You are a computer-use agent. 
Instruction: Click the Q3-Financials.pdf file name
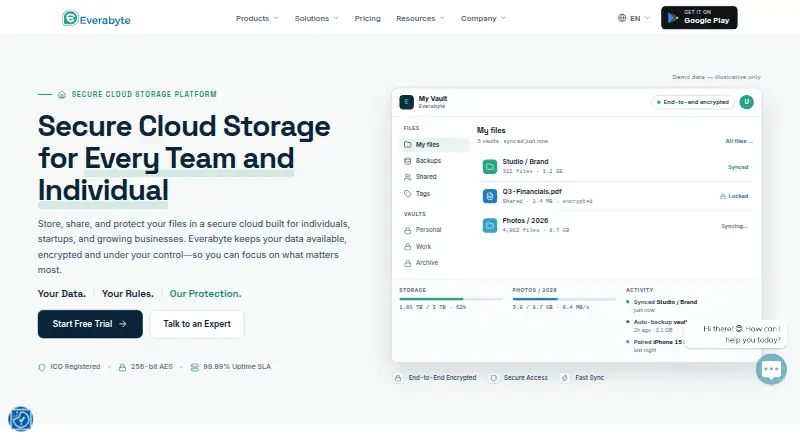tap(532, 191)
